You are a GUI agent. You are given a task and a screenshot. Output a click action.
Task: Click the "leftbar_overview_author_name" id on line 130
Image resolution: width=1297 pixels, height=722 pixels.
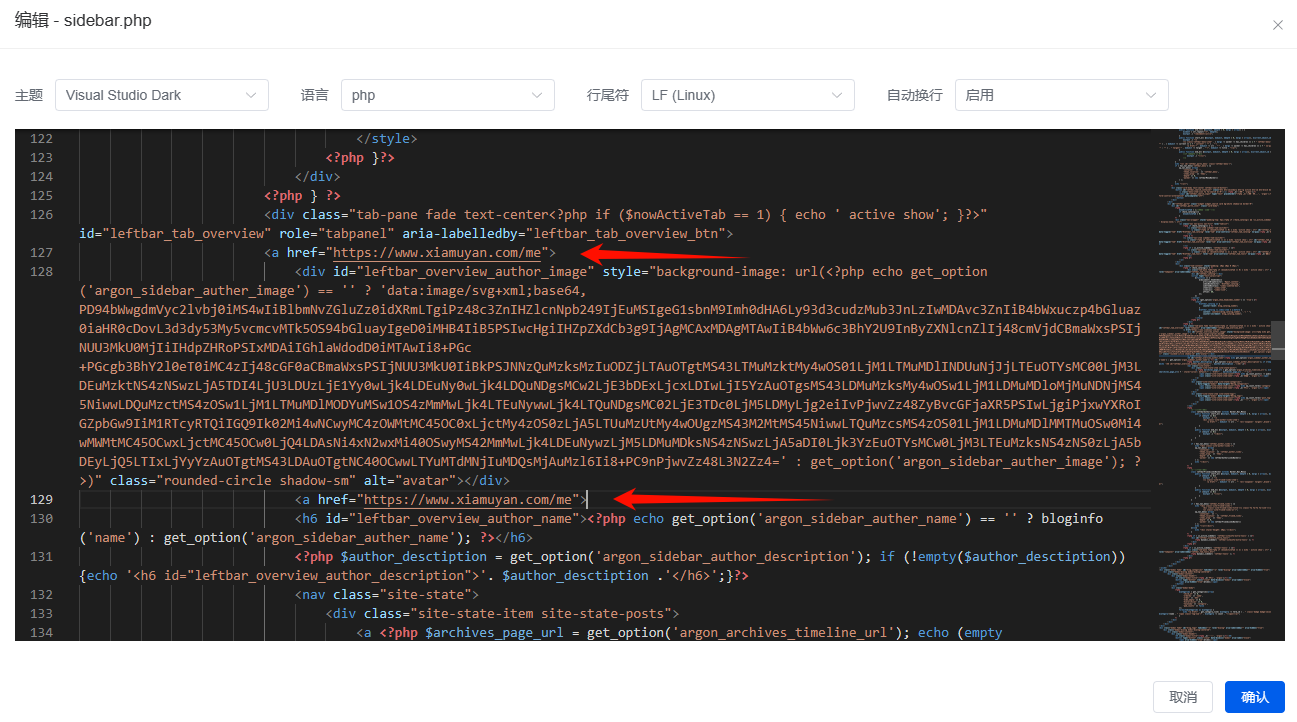pyautogui.click(x=464, y=519)
